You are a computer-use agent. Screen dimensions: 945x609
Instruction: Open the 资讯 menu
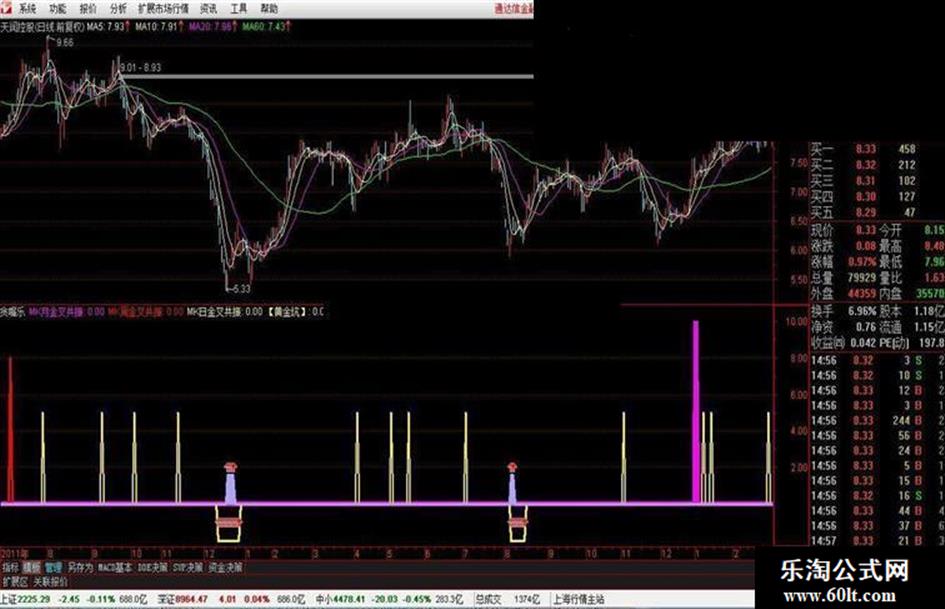[209, 8]
